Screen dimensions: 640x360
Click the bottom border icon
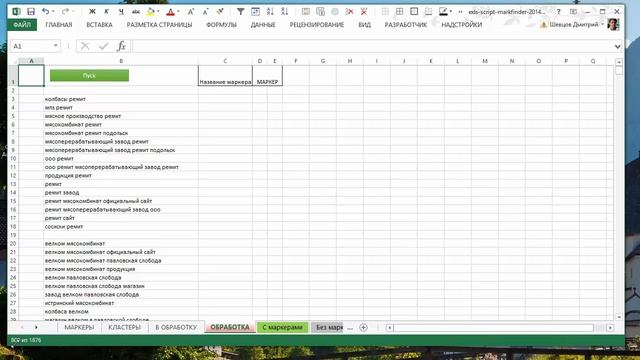(429, 12)
